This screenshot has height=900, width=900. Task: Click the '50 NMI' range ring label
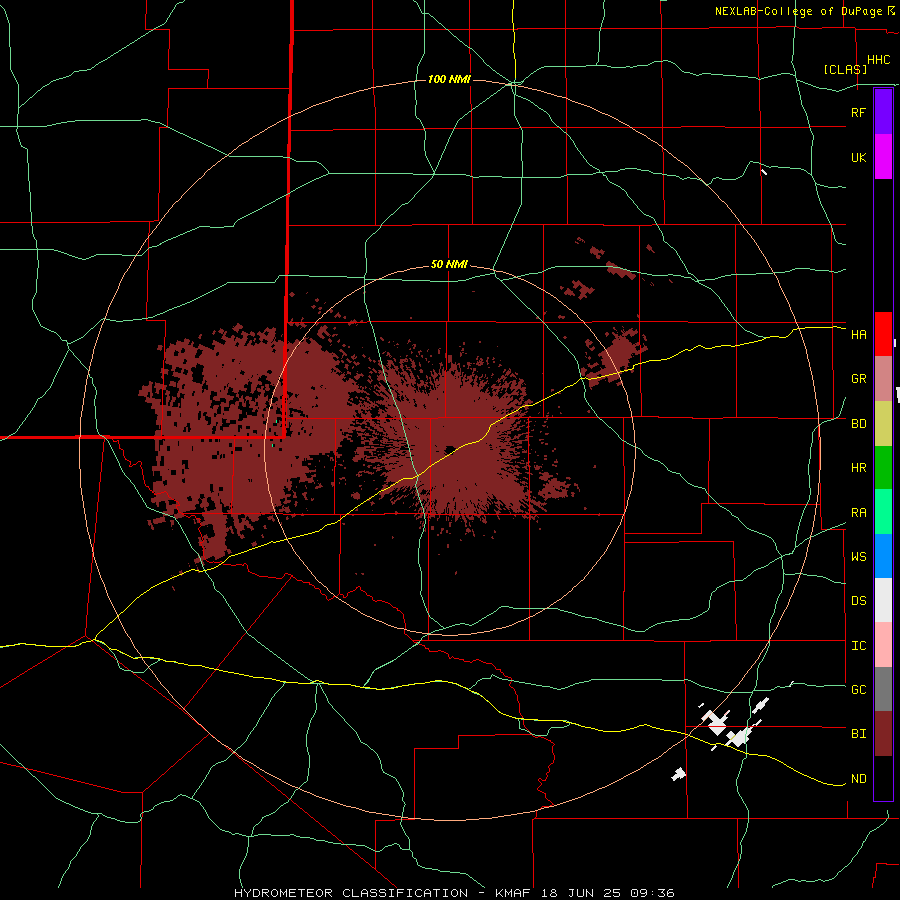point(449,265)
